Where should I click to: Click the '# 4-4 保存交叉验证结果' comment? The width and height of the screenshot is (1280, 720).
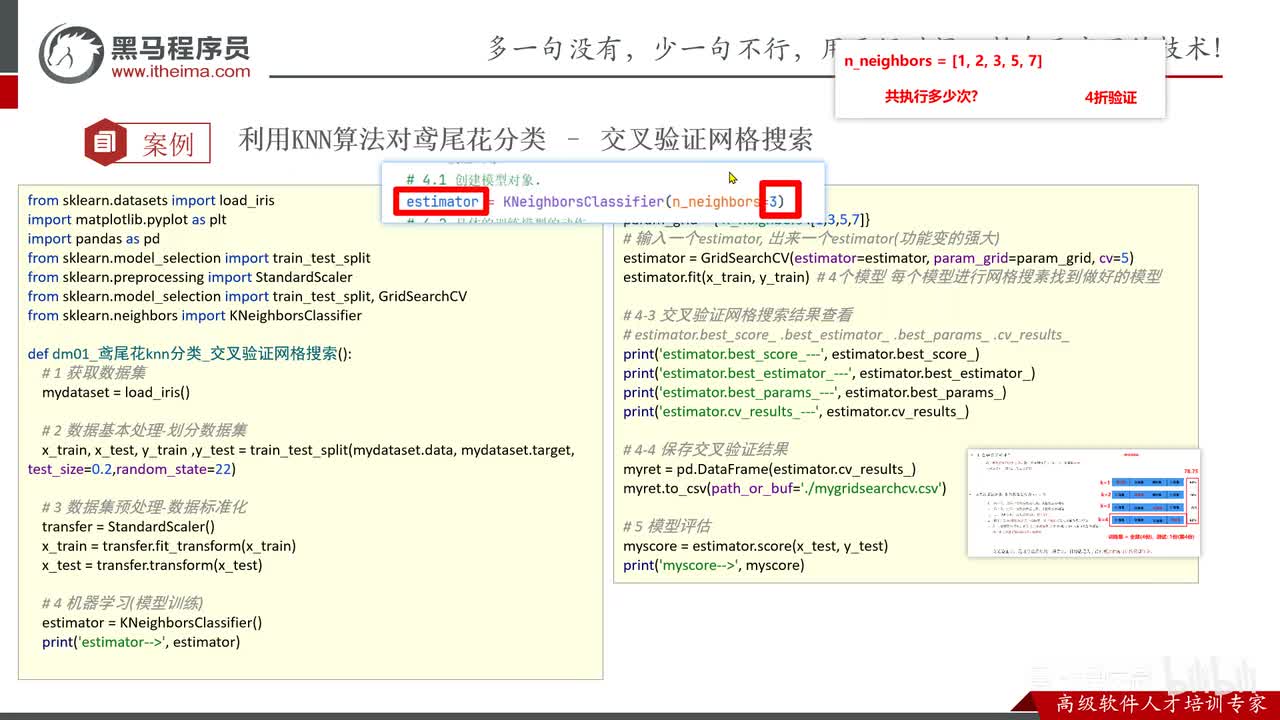click(x=706, y=450)
